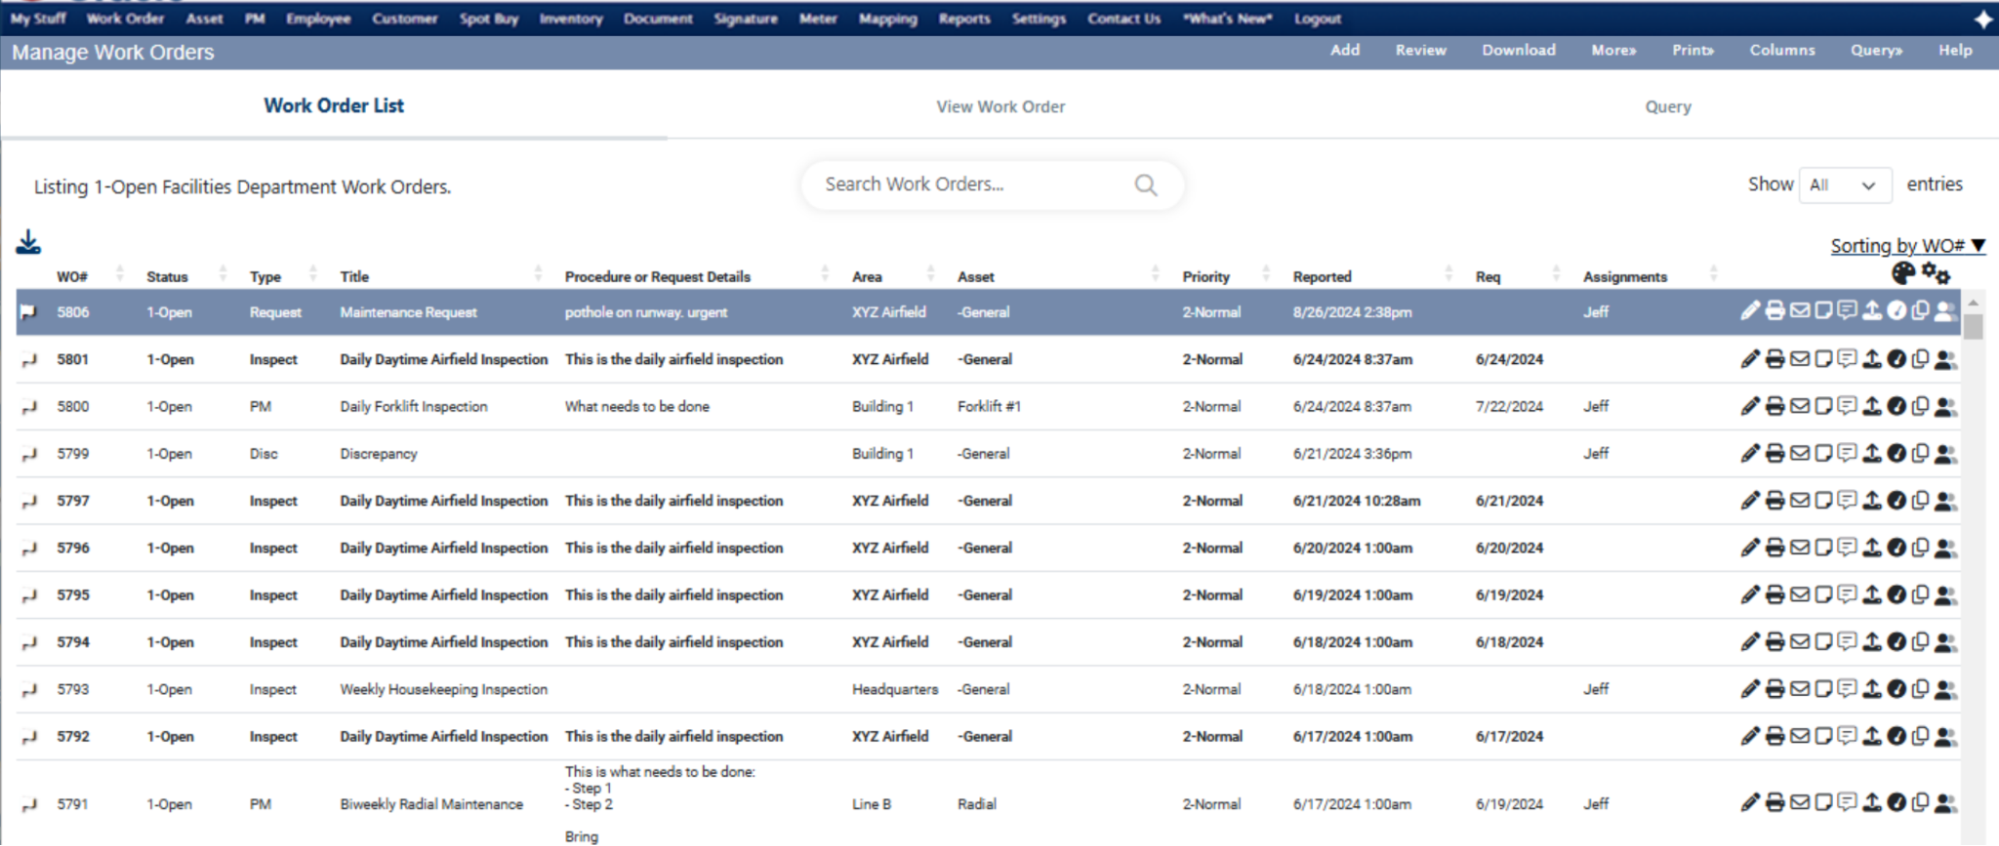Print work order 5791 via printer icon
This screenshot has width=1999, height=846.
1775,802
